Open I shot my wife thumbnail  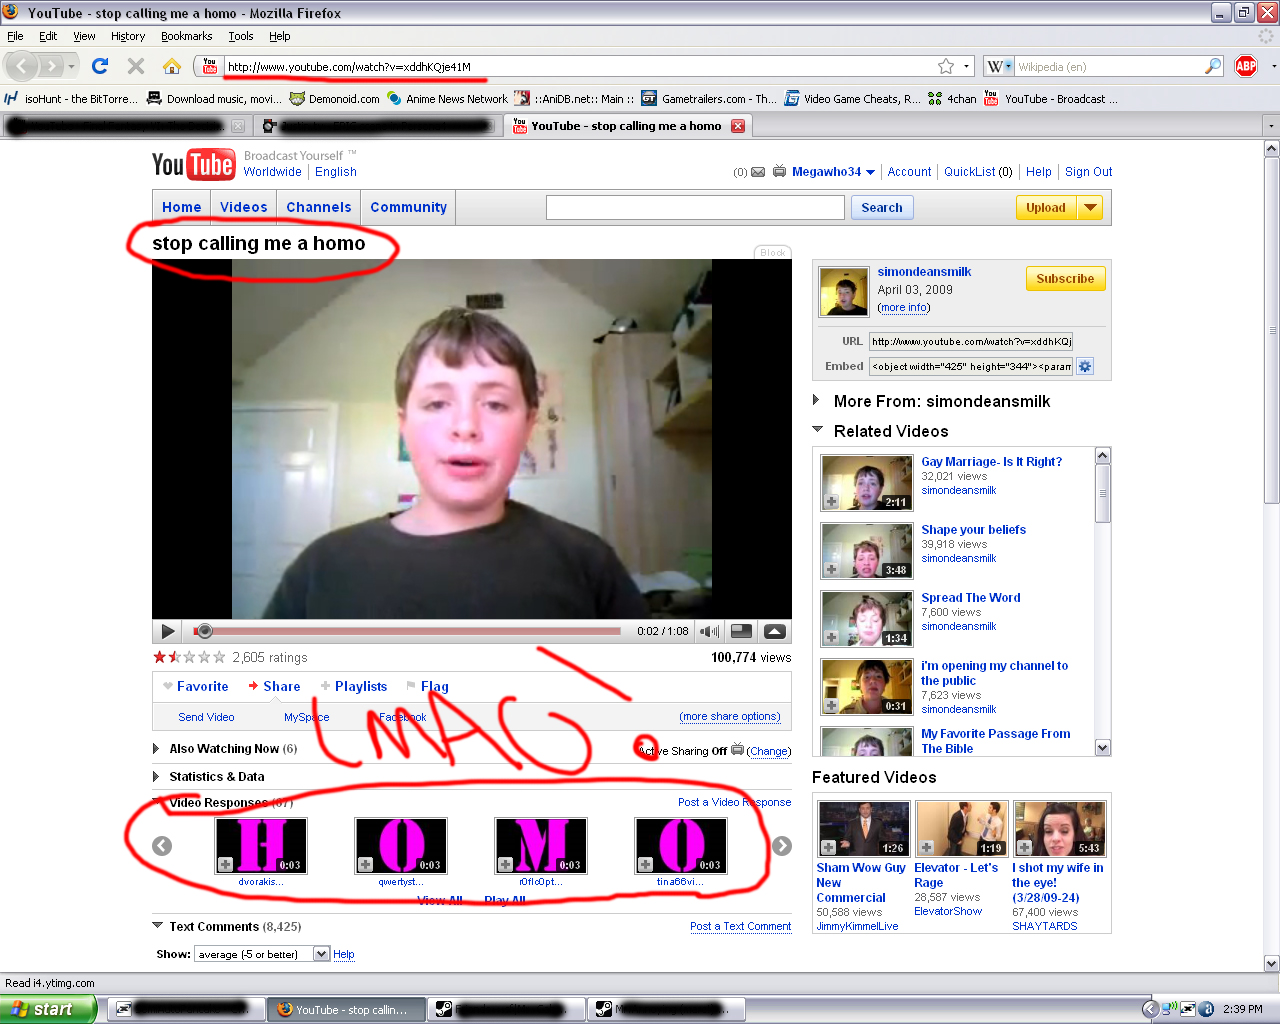pyautogui.click(x=1060, y=829)
